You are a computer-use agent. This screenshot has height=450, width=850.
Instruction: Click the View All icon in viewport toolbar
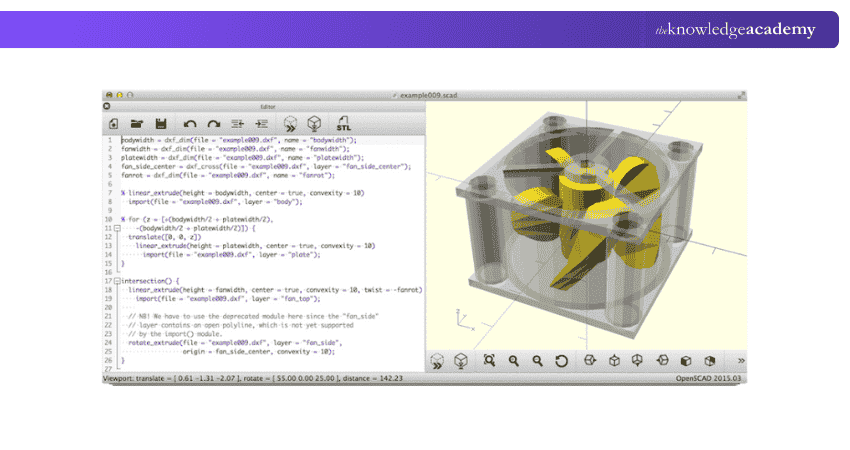click(490, 360)
